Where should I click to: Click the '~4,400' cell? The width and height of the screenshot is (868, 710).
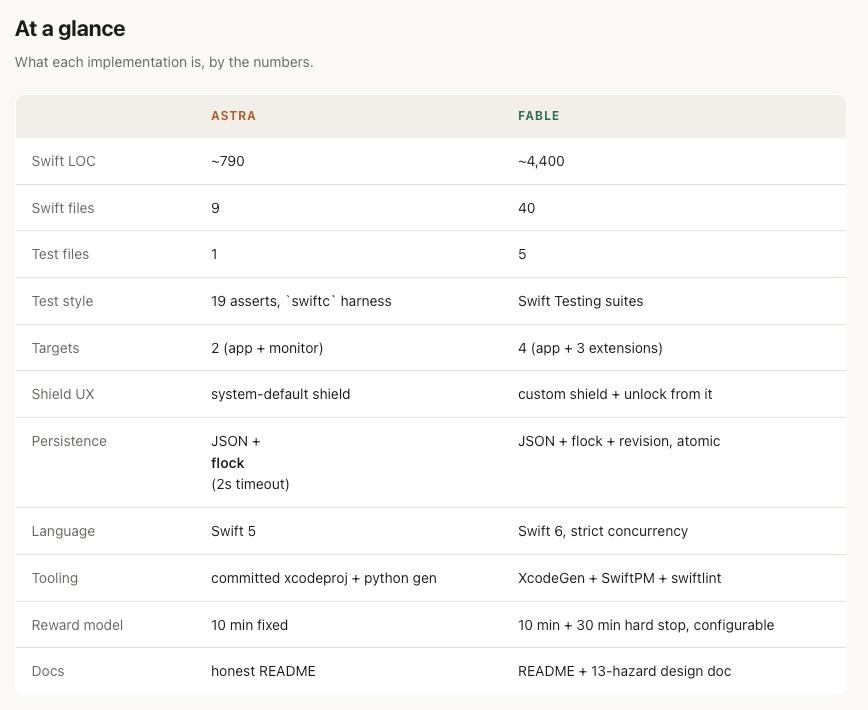coord(541,161)
